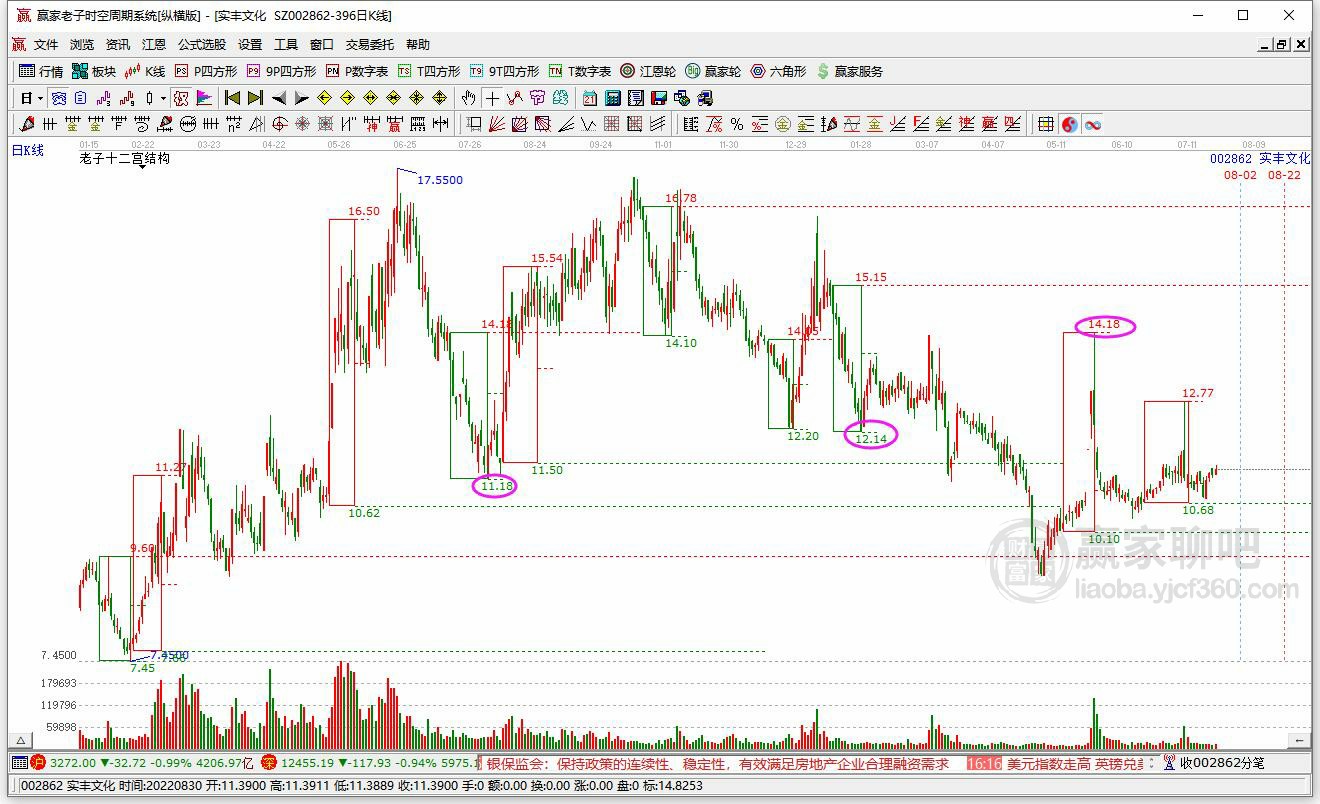Select the zigzag wave line tool
Viewport: 1320px width, 804px height.
pyautogui.click(x=588, y=124)
